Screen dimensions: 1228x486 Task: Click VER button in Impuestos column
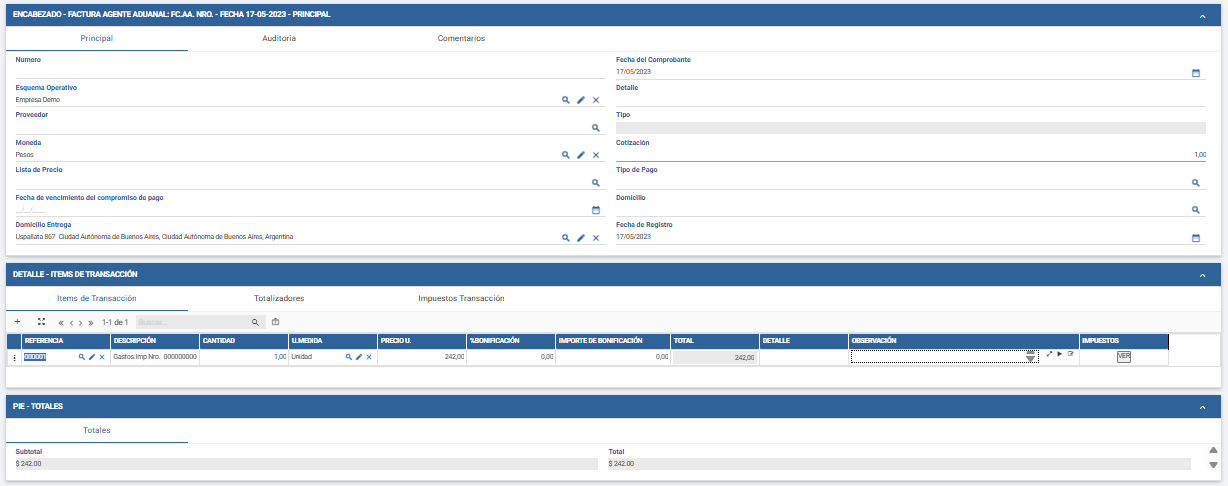1123,357
